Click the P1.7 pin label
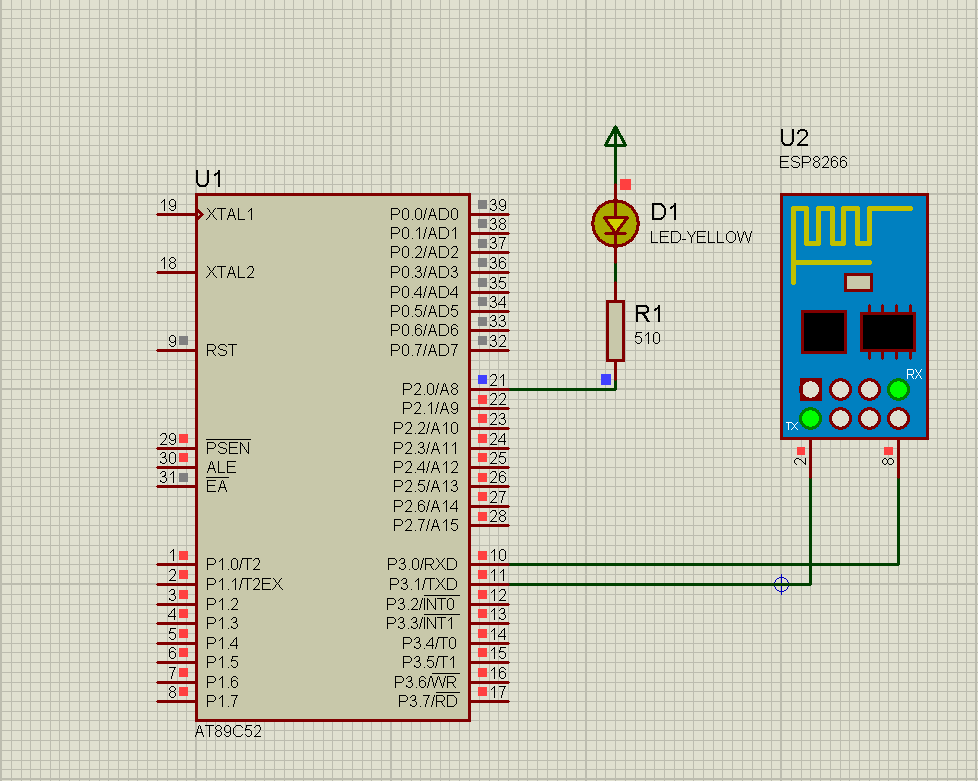978x781 pixels. pos(222,701)
